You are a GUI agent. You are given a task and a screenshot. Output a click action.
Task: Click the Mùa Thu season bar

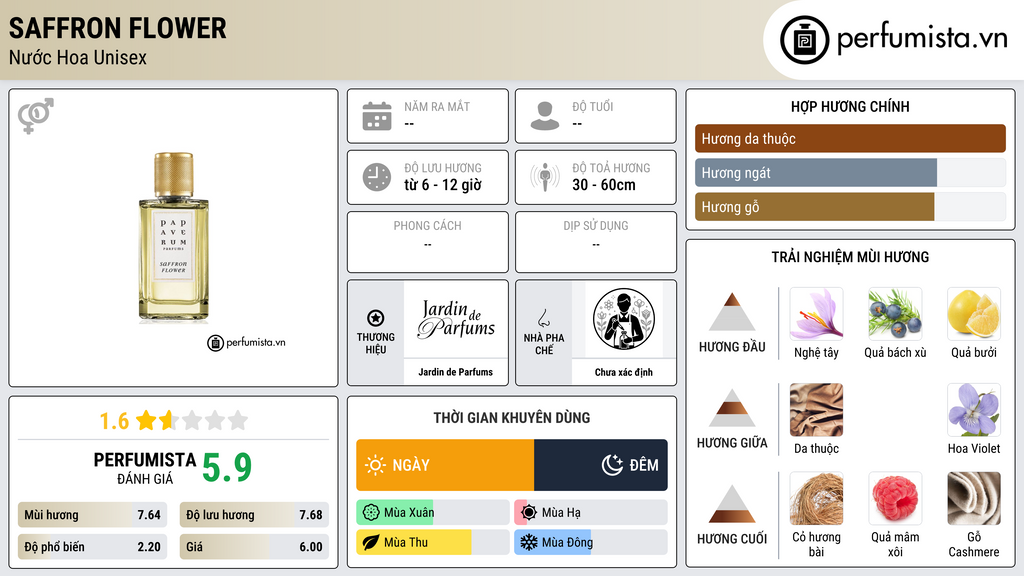tap(433, 542)
